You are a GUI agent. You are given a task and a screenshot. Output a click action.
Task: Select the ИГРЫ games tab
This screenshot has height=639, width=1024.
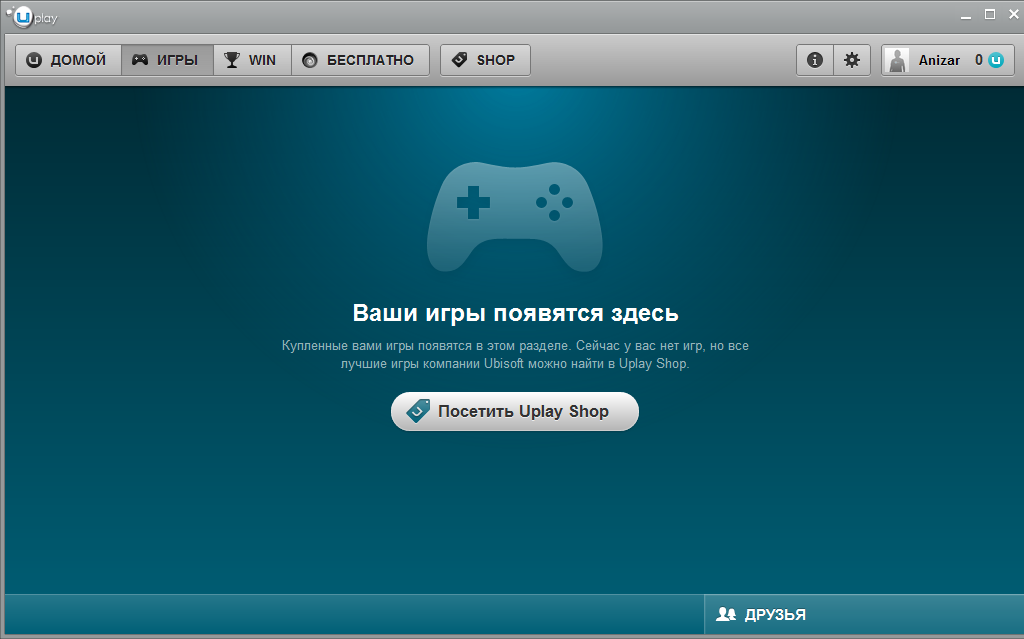pos(167,60)
